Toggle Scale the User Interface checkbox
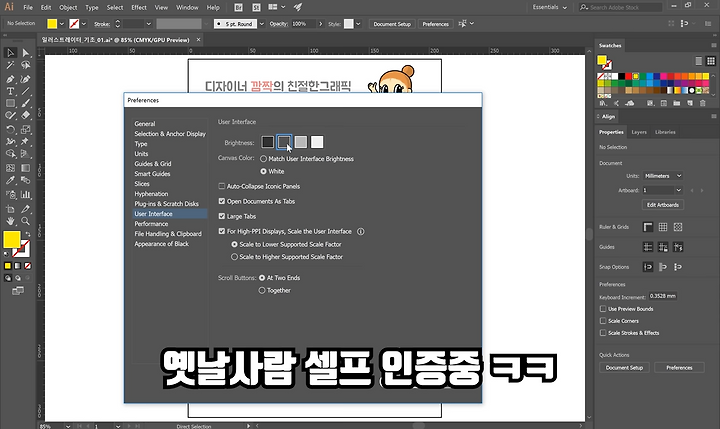 pos(222,231)
